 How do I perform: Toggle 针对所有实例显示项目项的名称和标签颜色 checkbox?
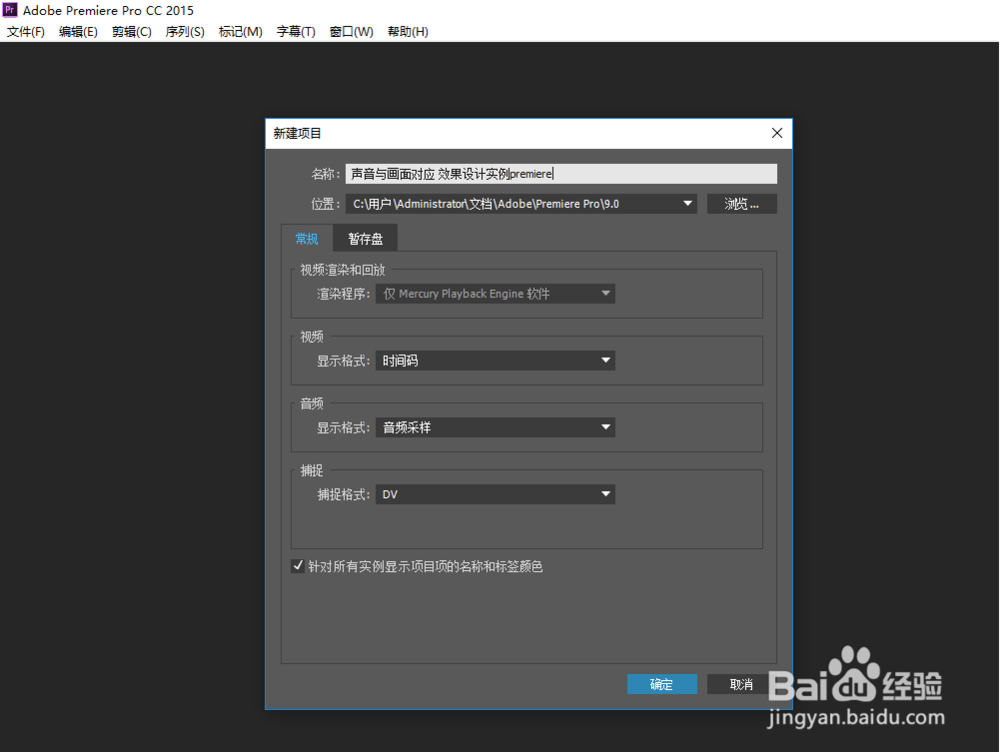(297, 566)
